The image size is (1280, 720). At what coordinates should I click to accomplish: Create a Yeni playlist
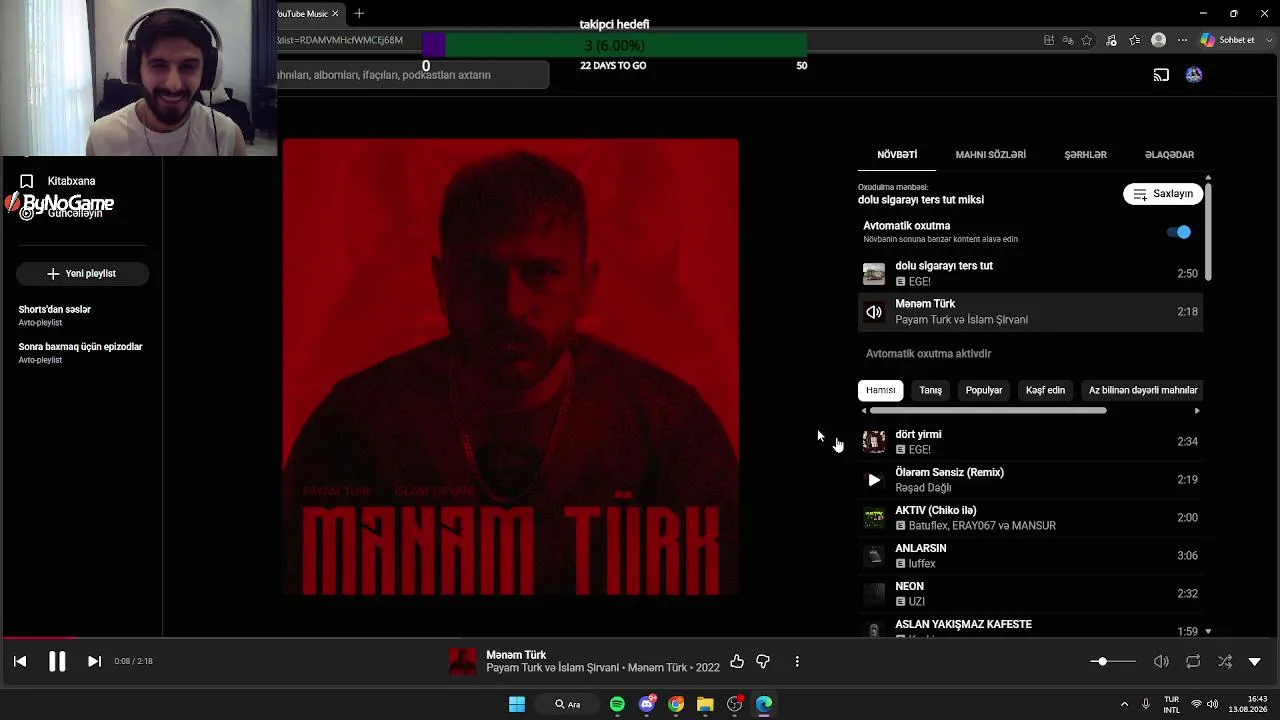(82, 273)
